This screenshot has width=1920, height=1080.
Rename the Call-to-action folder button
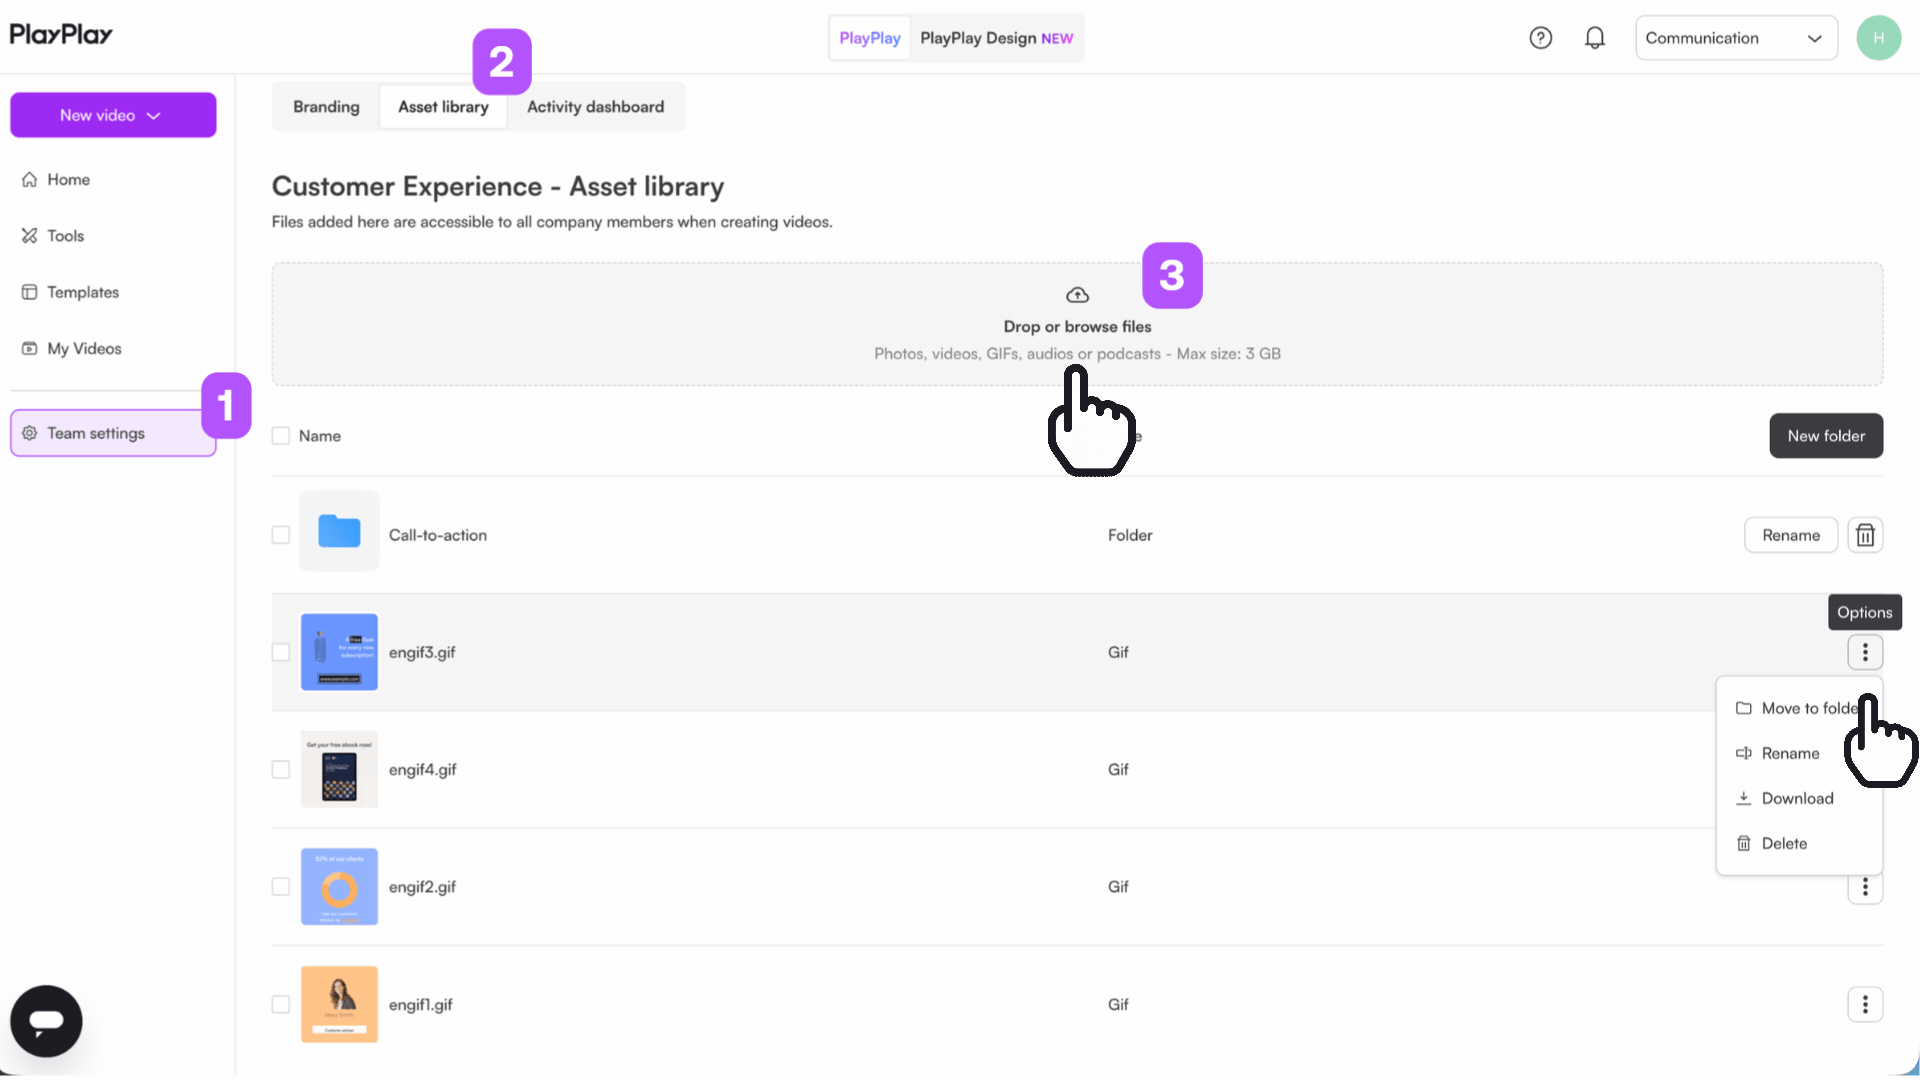coord(1791,535)
